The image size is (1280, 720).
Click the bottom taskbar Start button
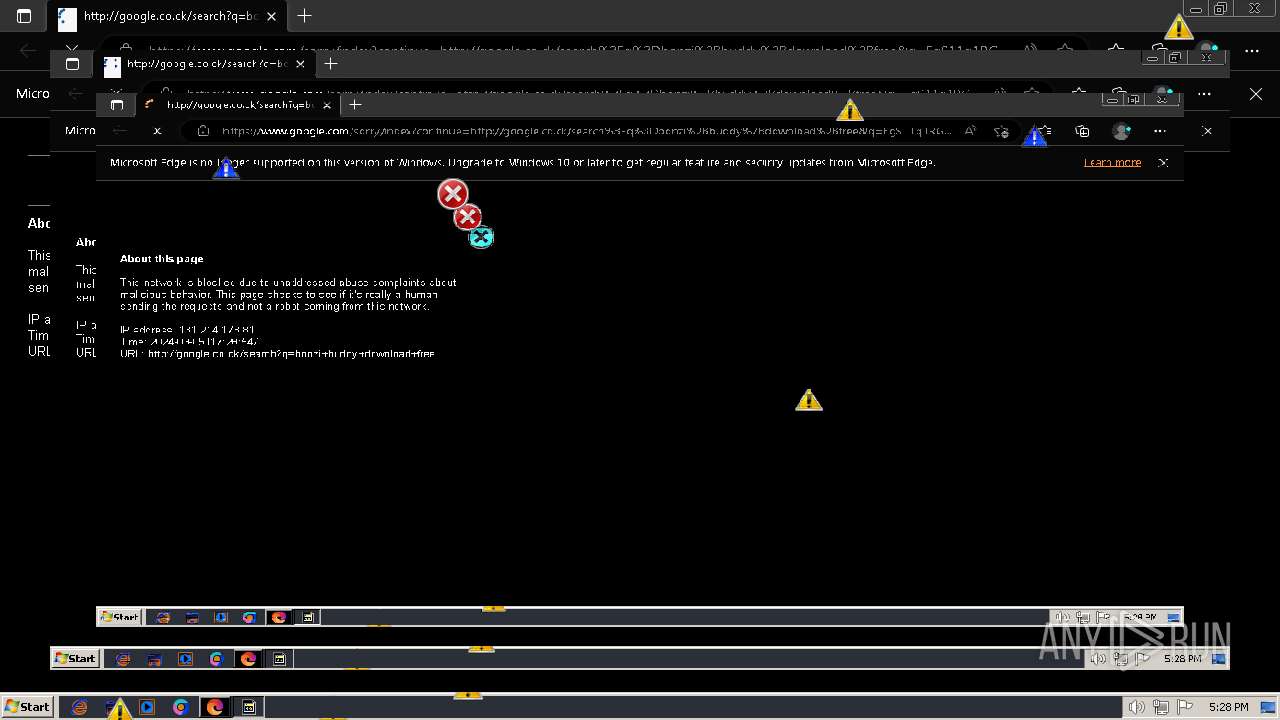27,706
